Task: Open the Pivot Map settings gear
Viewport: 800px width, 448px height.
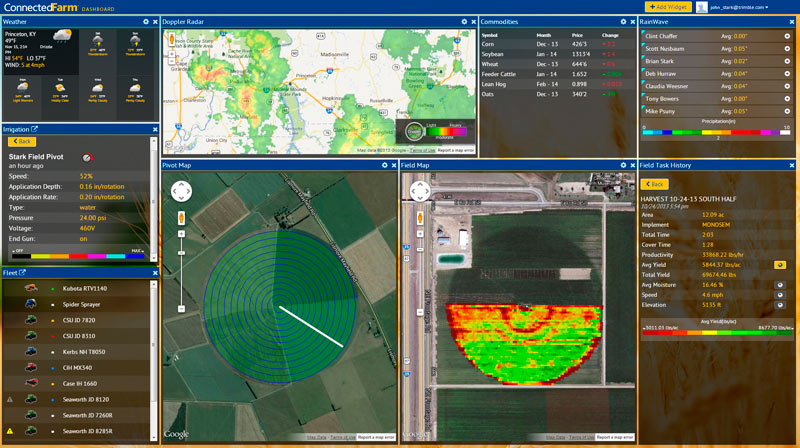Action: tap(385, 165)
